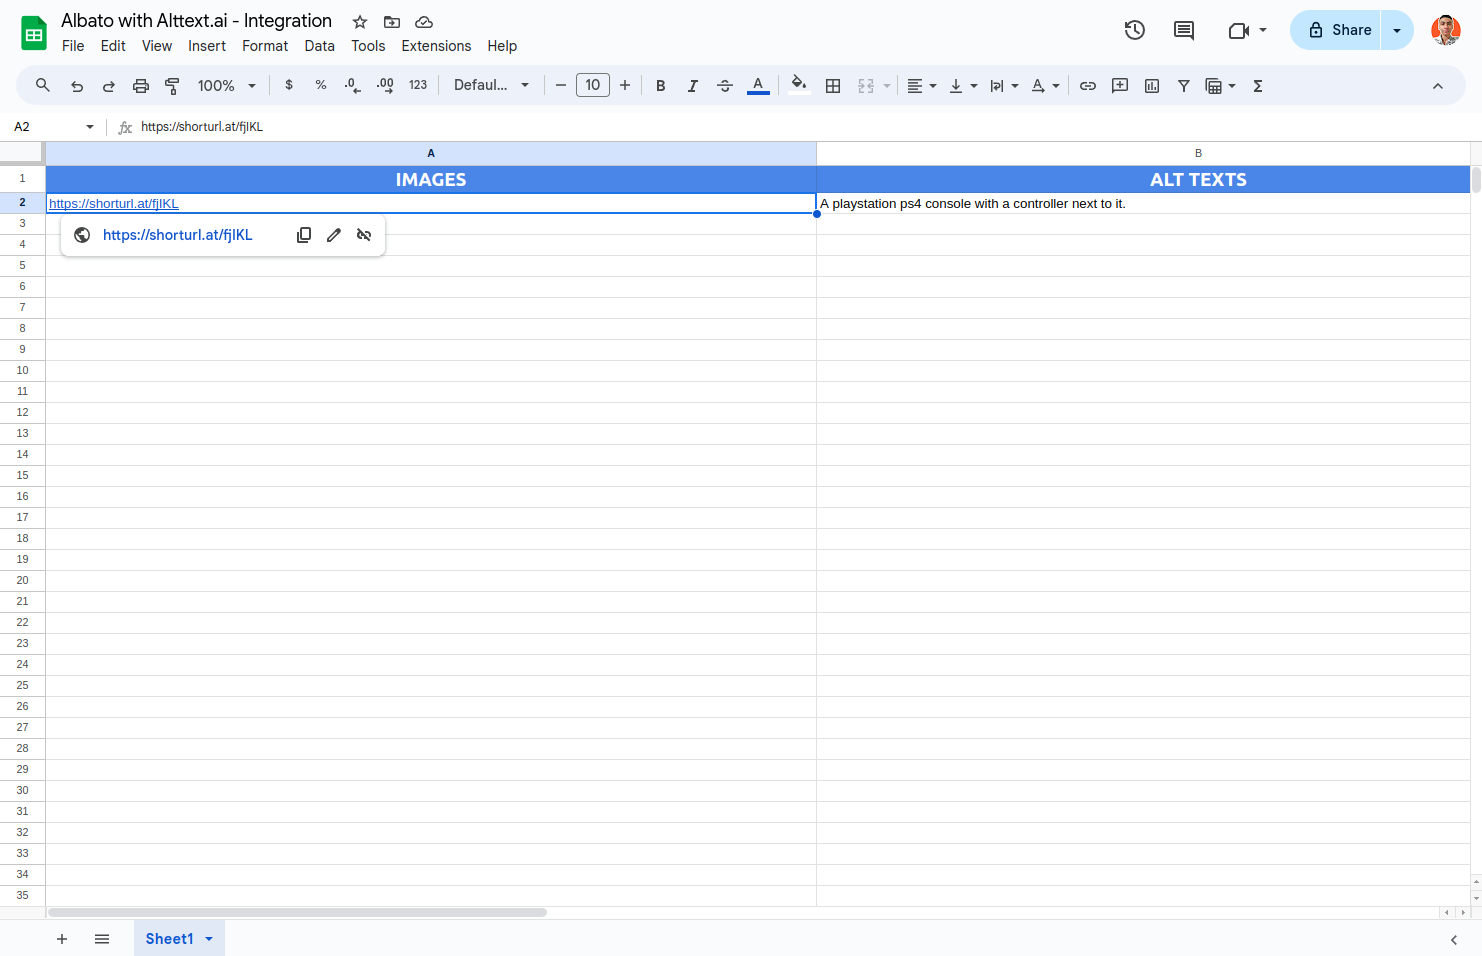Open the font family dropdown
Viewport: 1482px width, 956px height.
491,86
